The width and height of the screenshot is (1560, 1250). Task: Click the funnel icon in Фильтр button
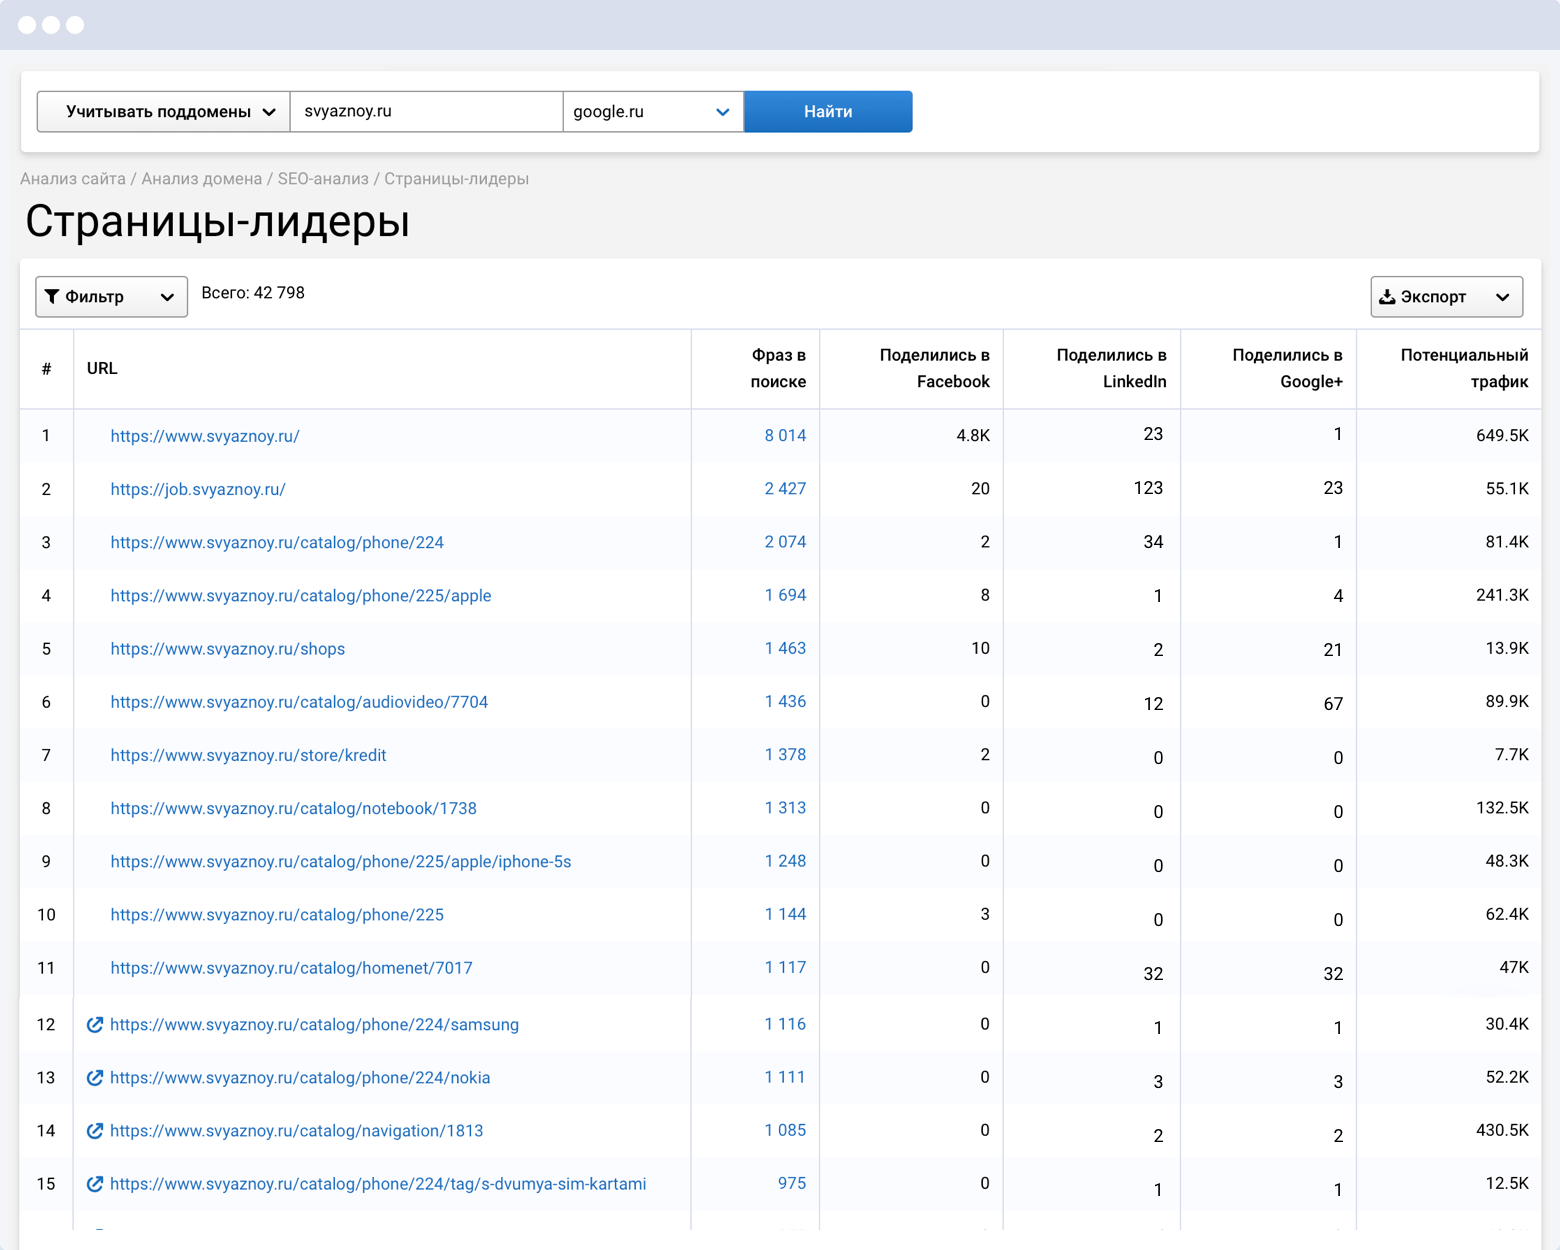point(52,297)
